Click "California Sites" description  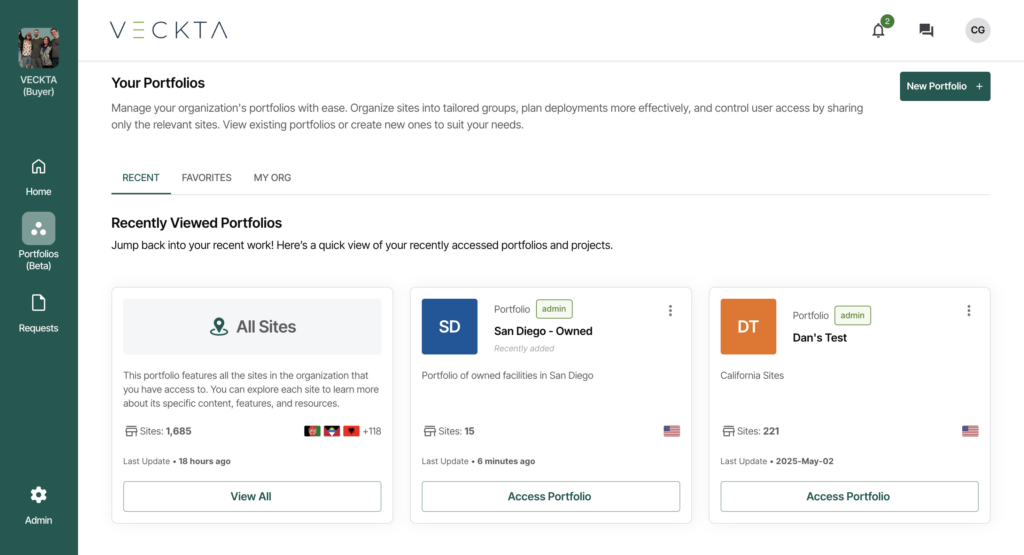point(752,375)
